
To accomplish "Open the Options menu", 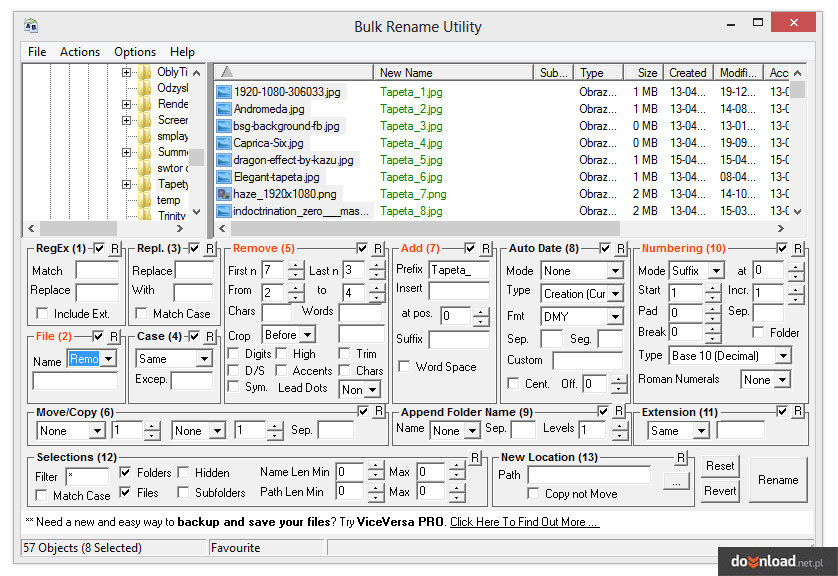I will 135,52.
